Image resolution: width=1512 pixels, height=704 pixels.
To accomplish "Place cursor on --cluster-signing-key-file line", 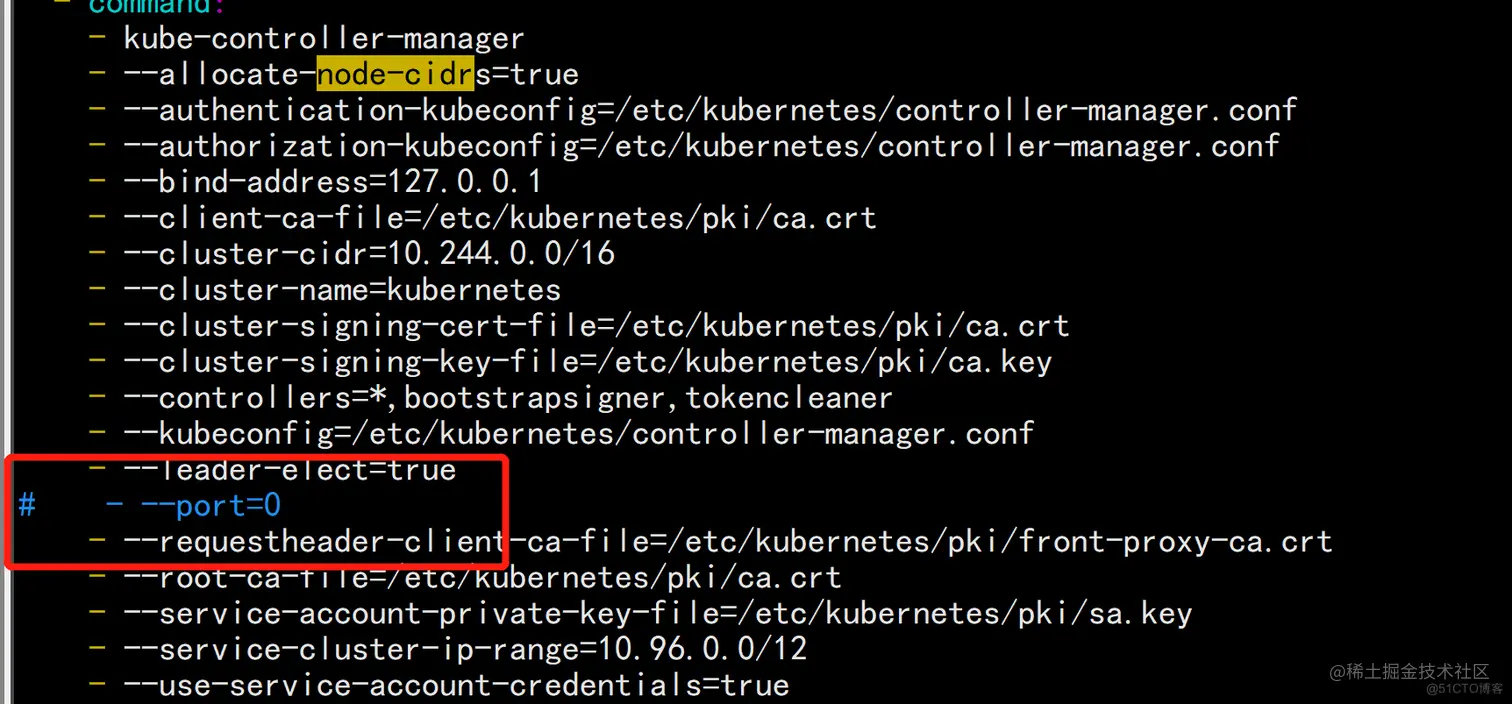I will (587, 362).
